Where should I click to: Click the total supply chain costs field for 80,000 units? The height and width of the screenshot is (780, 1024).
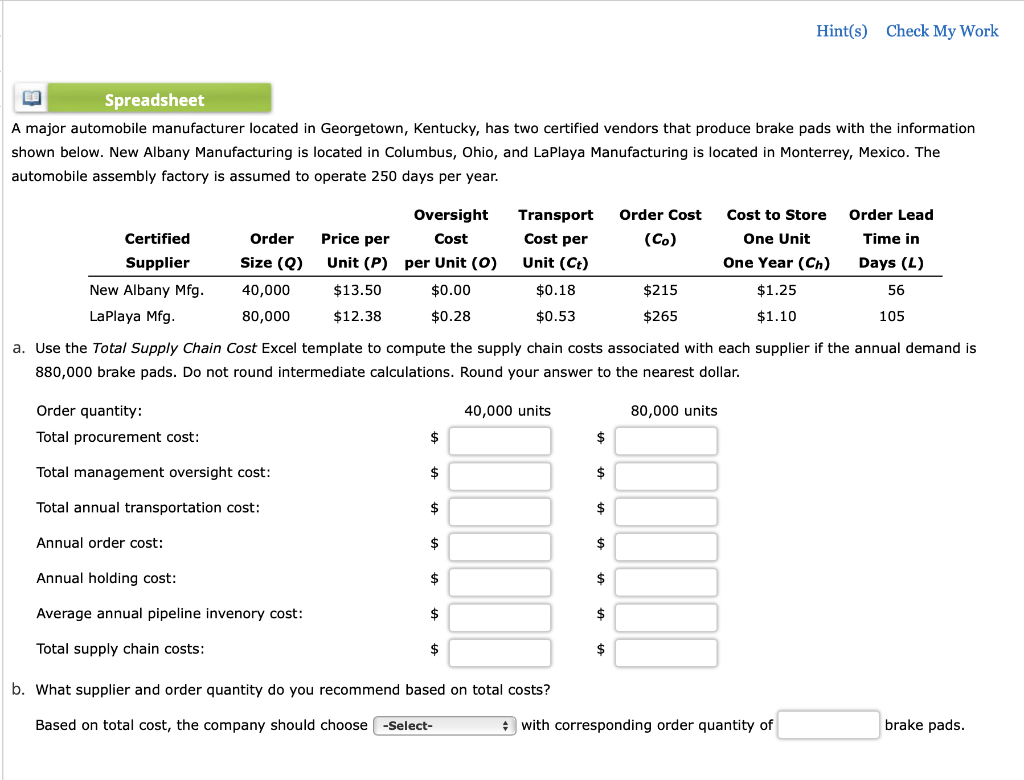click(666, 653)
